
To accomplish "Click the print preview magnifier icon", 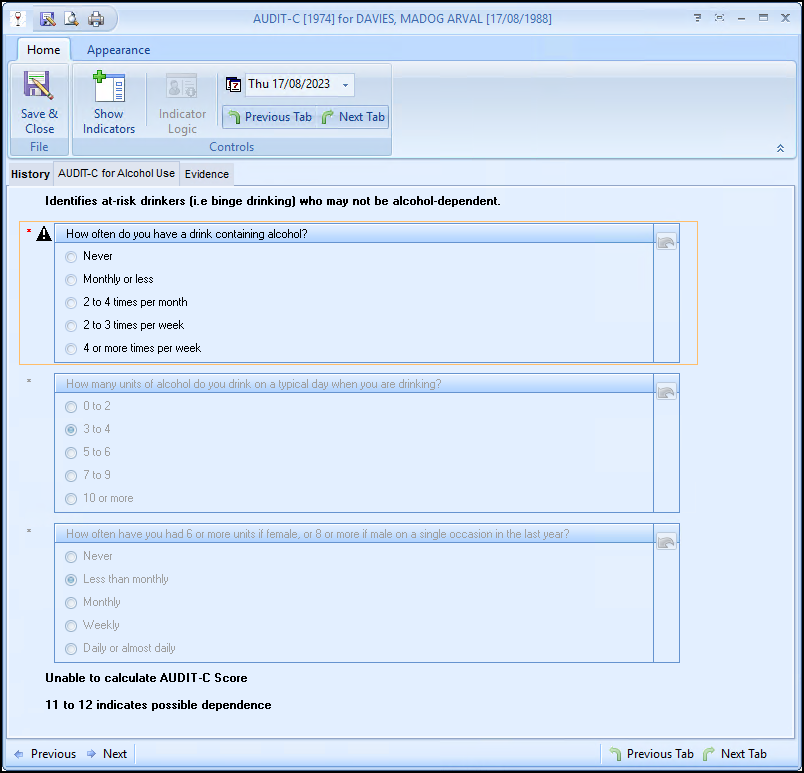I will point(72,18).
